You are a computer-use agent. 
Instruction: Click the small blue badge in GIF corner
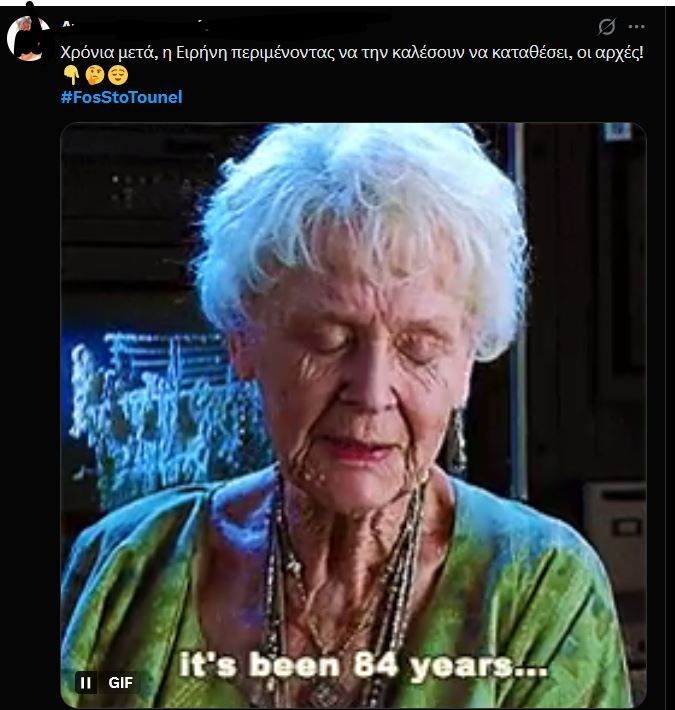618,131
